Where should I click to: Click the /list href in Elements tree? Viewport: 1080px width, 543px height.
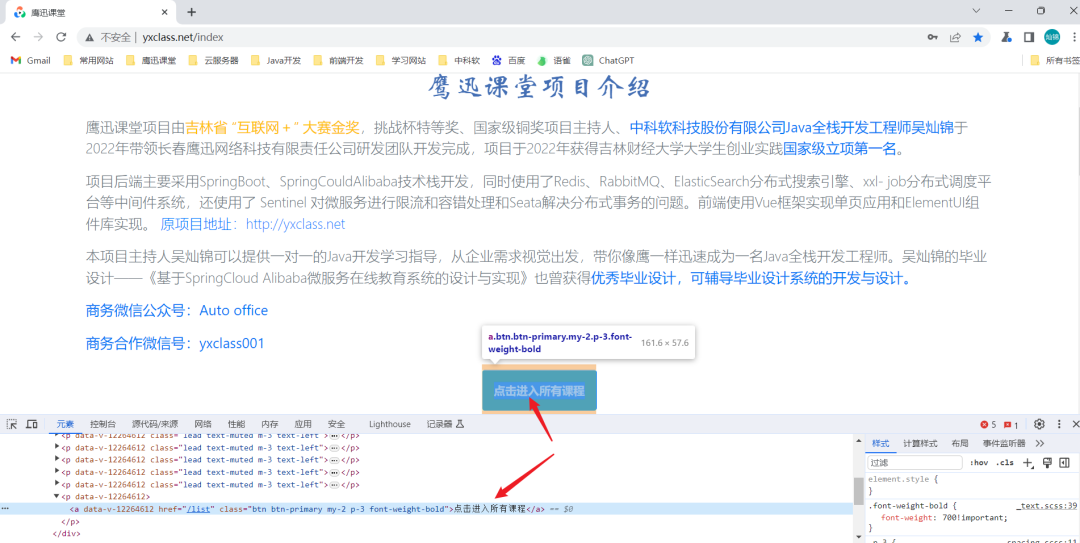point(198,509)
